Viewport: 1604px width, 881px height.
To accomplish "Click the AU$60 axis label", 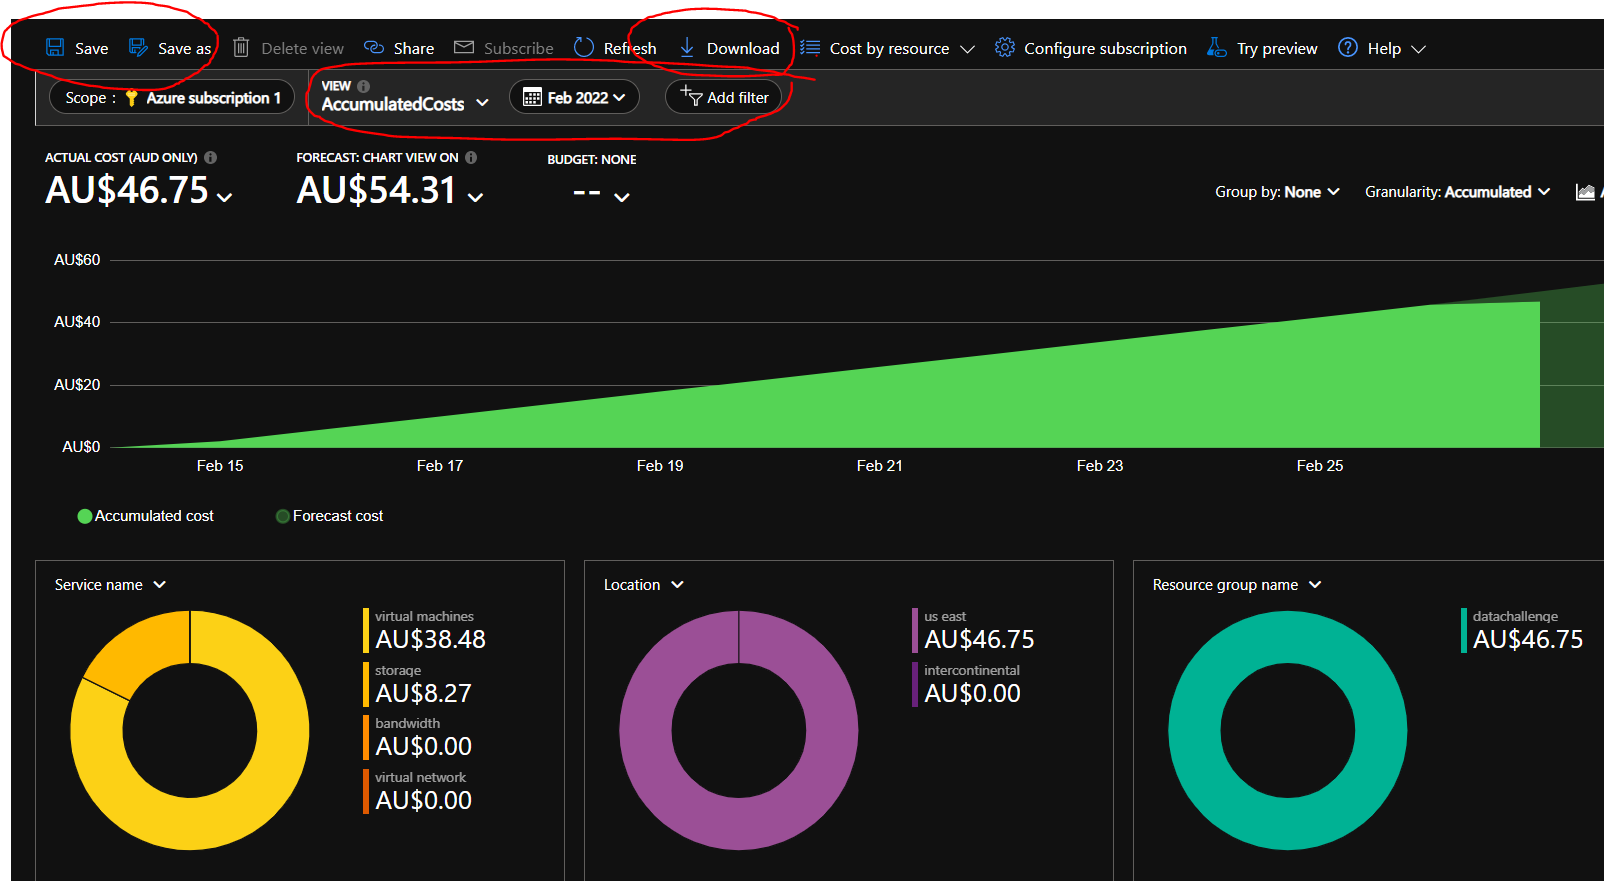I will pos(77,260).
